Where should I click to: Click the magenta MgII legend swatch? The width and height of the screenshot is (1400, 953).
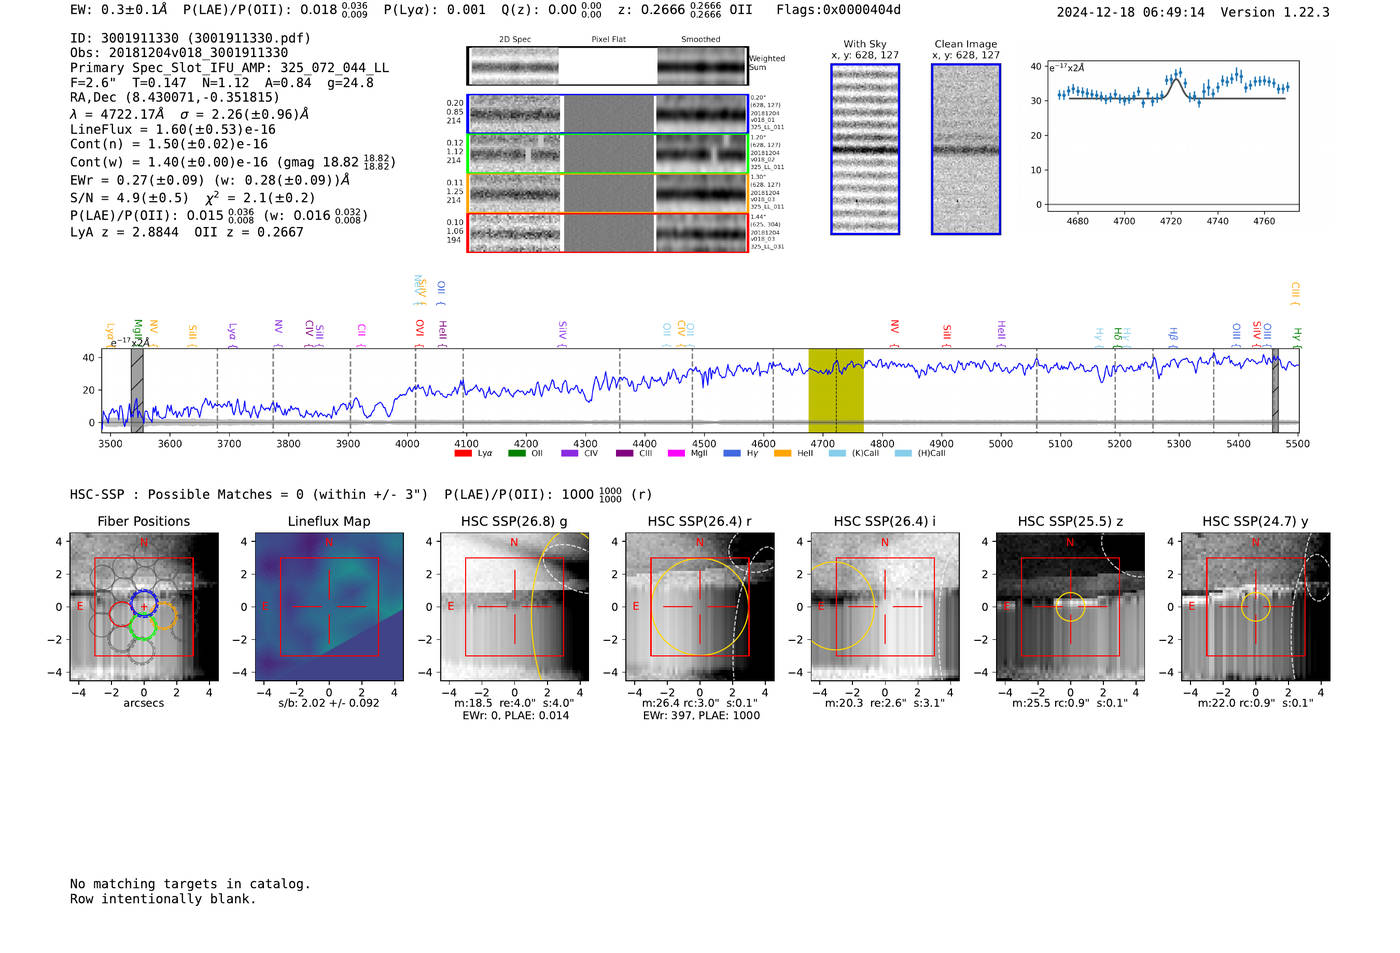[676, 453]
